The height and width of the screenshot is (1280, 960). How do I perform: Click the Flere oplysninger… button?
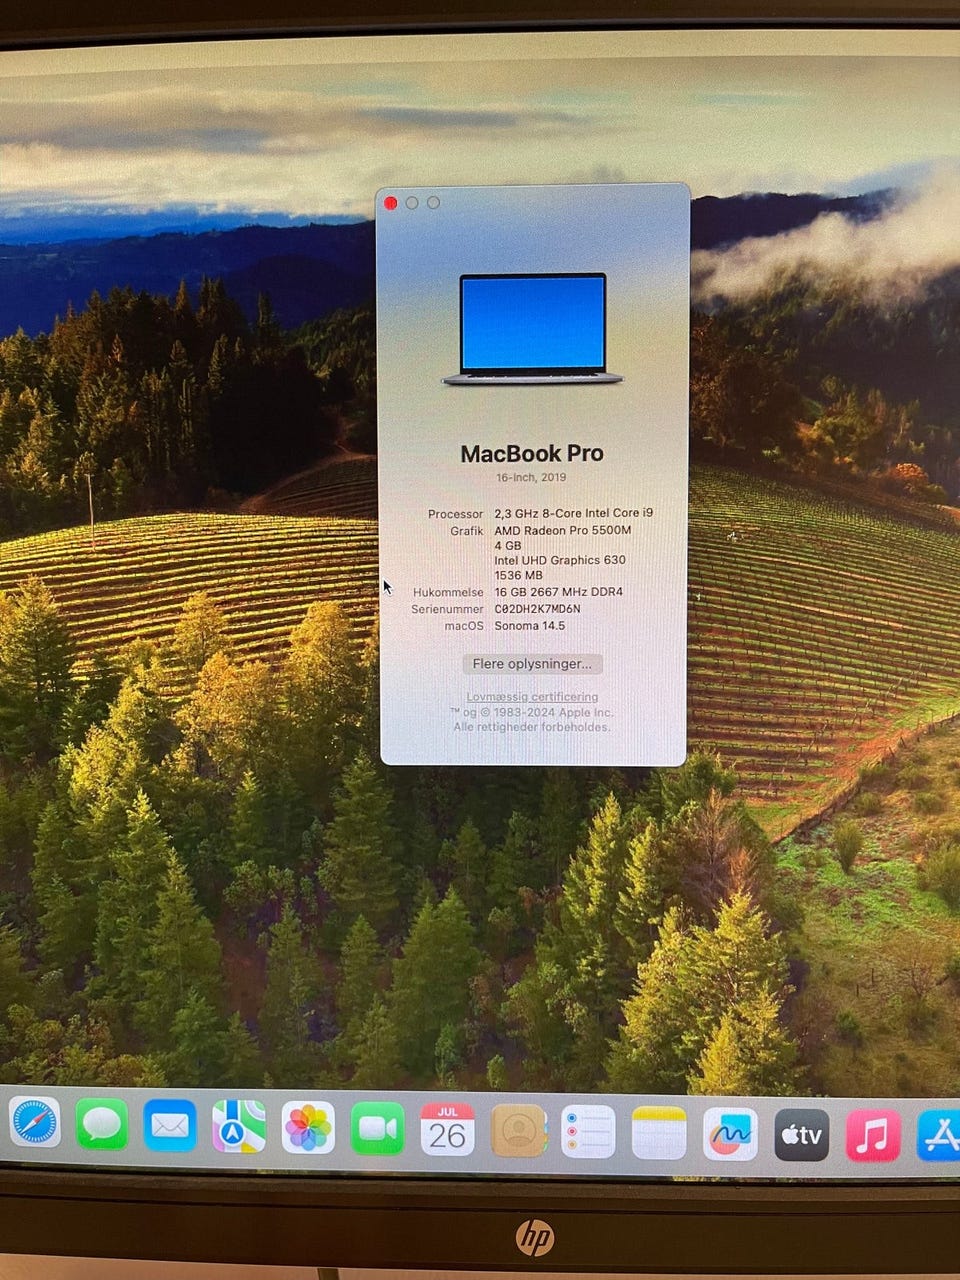[x=533, y=663]
